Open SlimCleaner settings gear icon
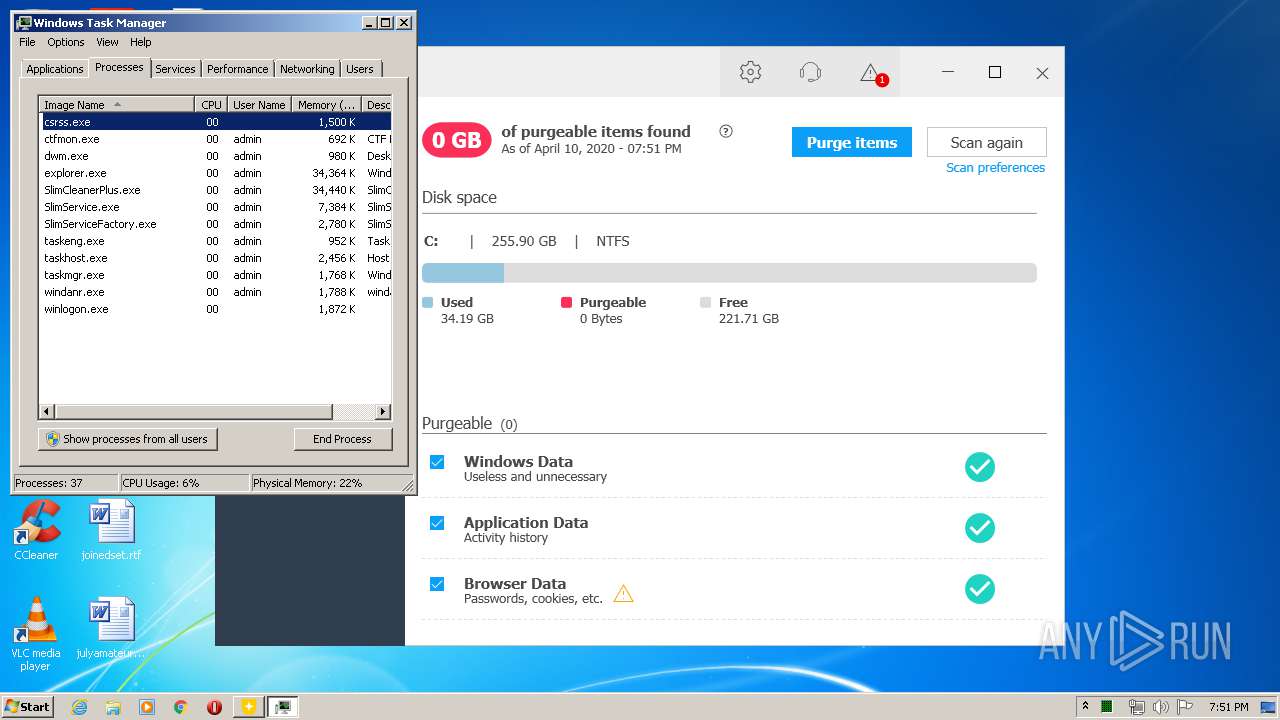This screenshot has width=1280, height=720. (x=750, y=72)
